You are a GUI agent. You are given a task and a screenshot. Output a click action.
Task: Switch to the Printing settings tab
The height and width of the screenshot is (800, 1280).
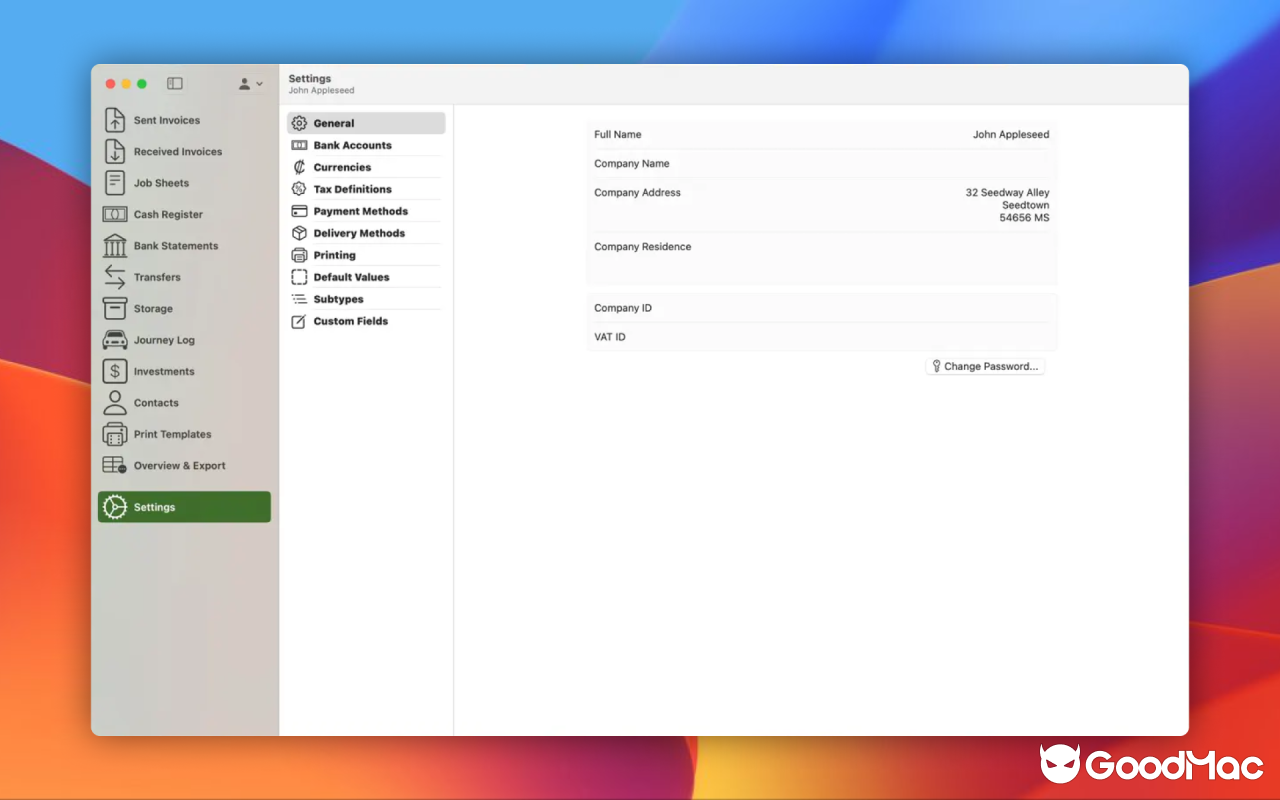point(334,255)
